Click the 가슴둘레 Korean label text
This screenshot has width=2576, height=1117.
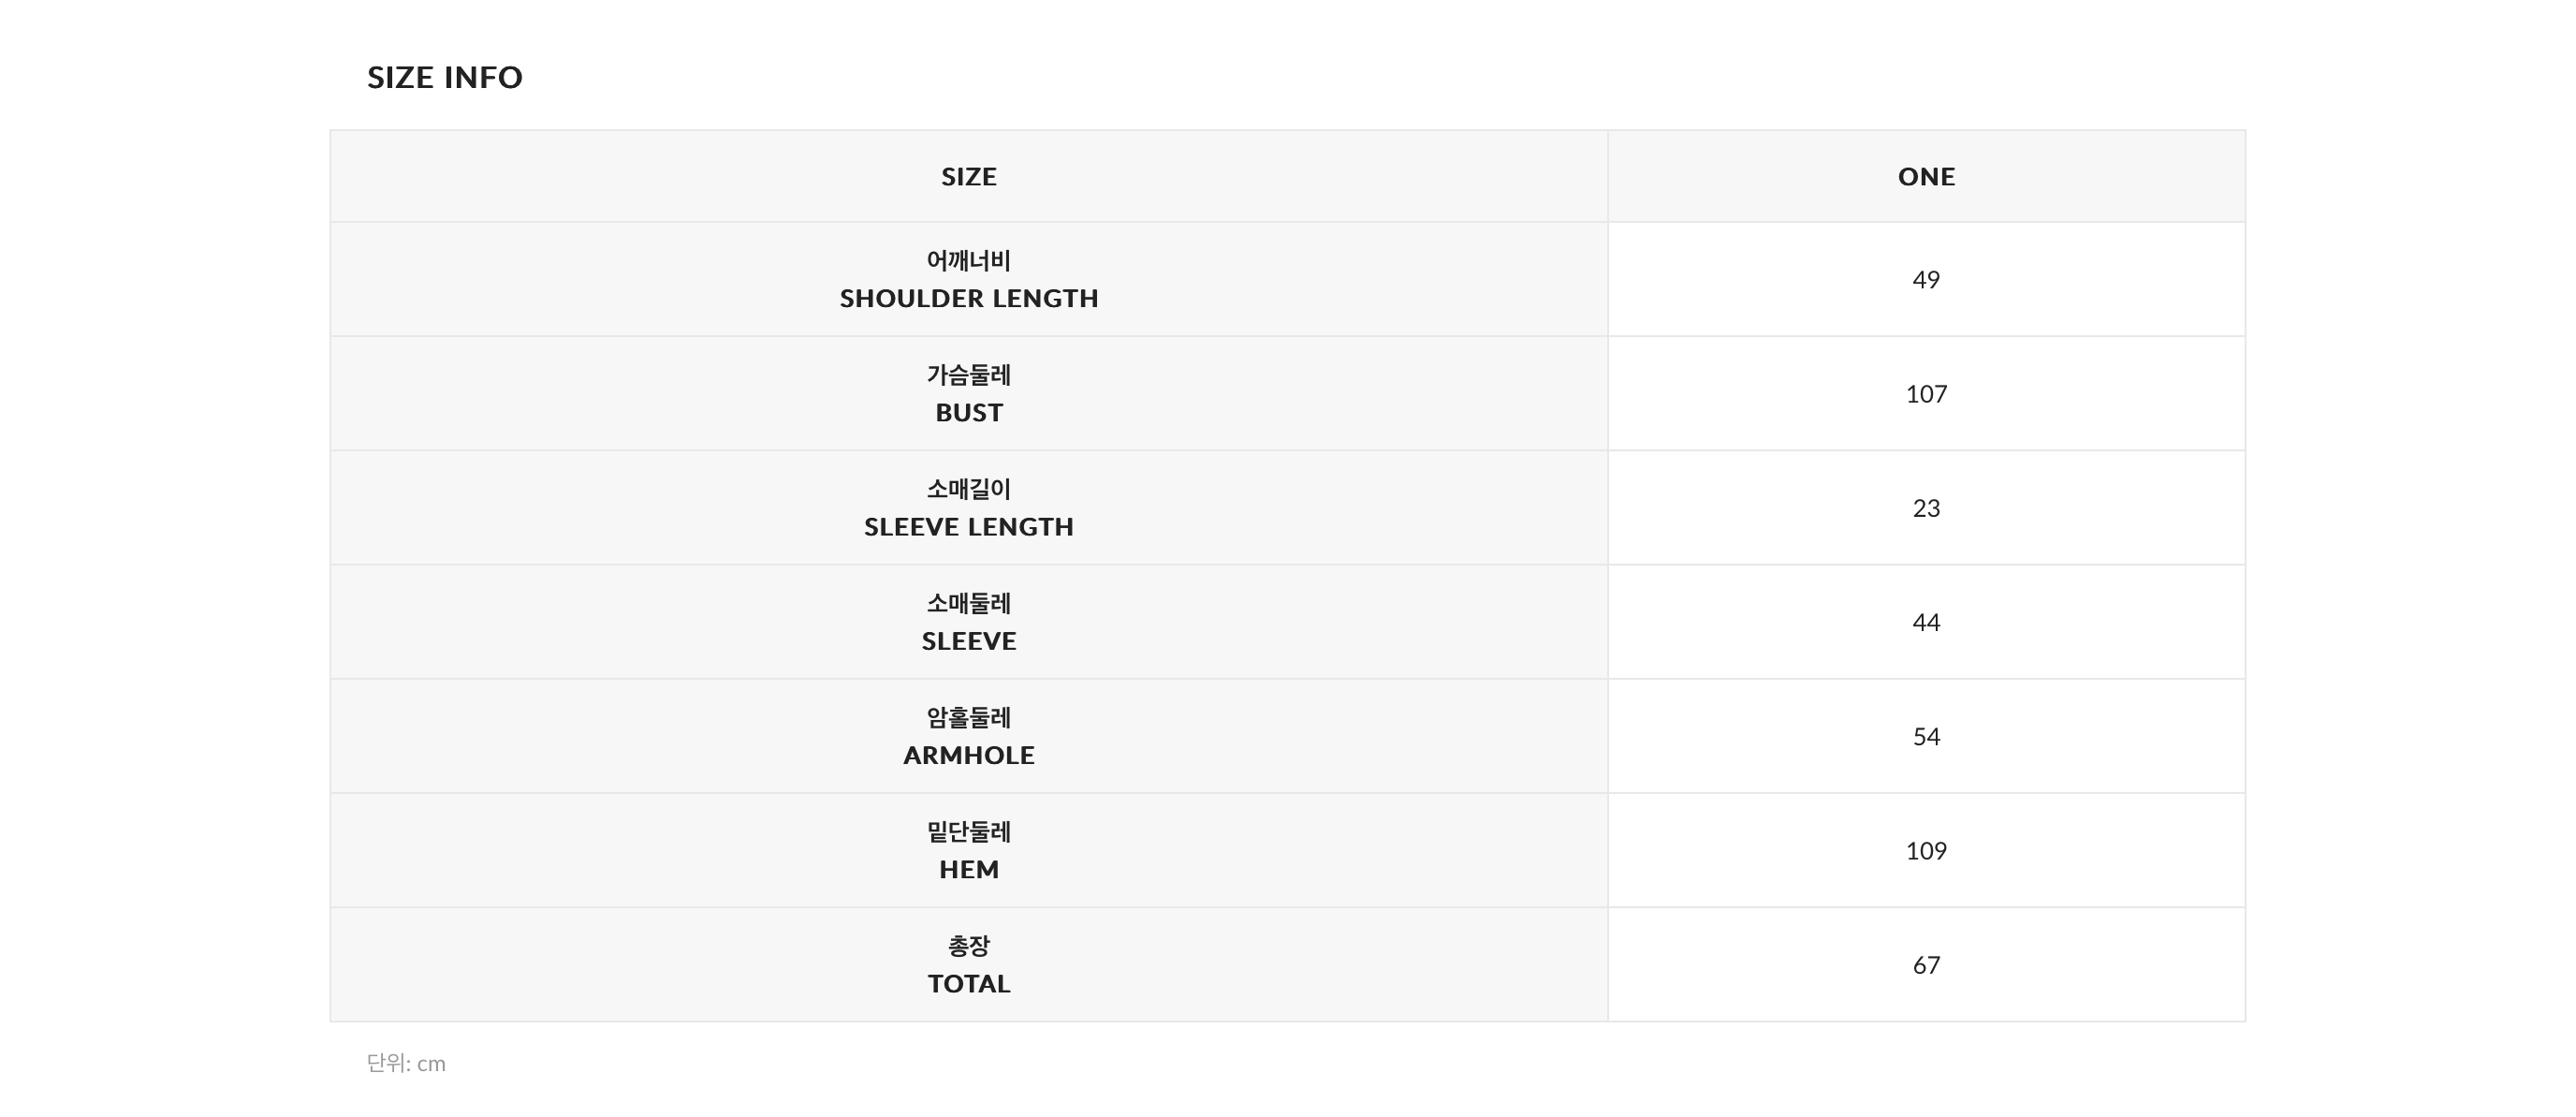tap(968, 375)
